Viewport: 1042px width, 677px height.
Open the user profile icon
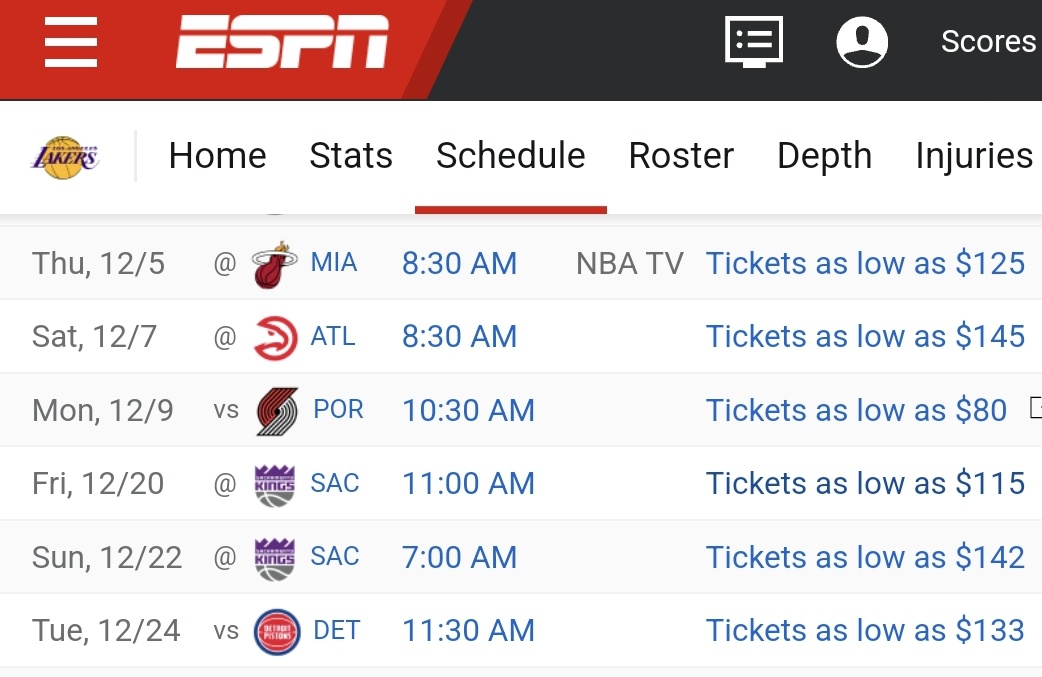pyautogui.click(x=862, y=42)
